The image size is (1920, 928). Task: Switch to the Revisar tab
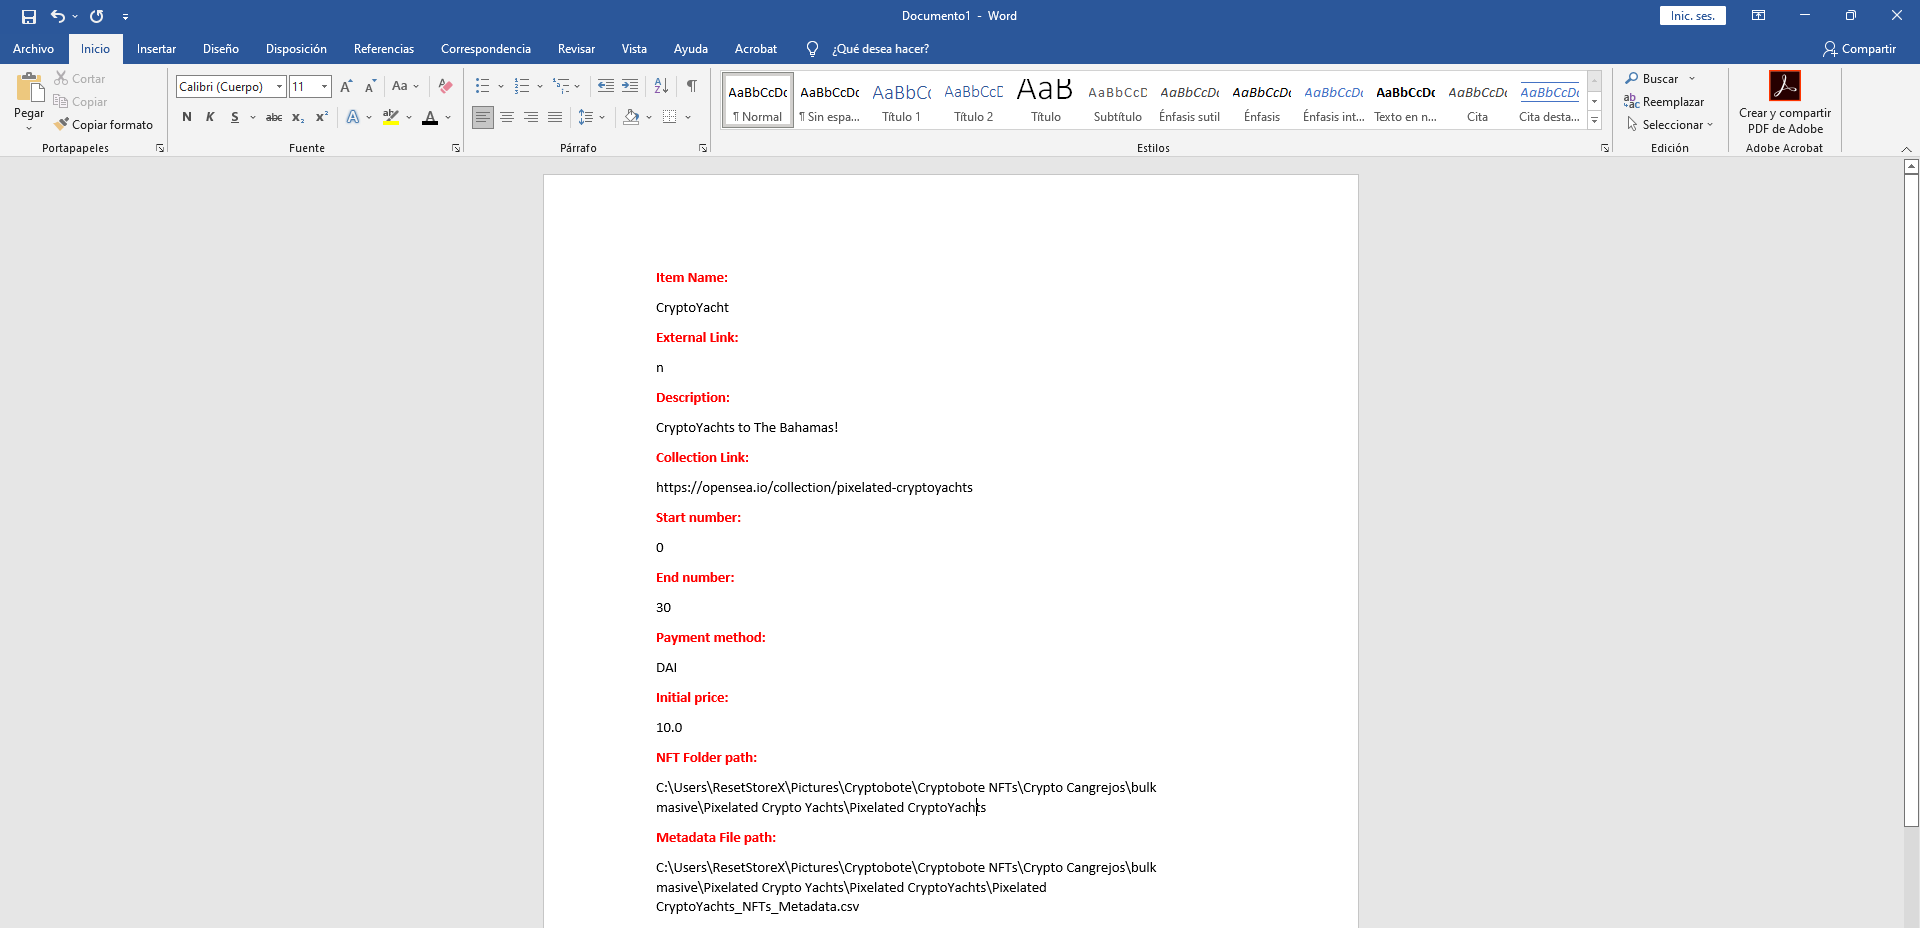coord(576,49)
